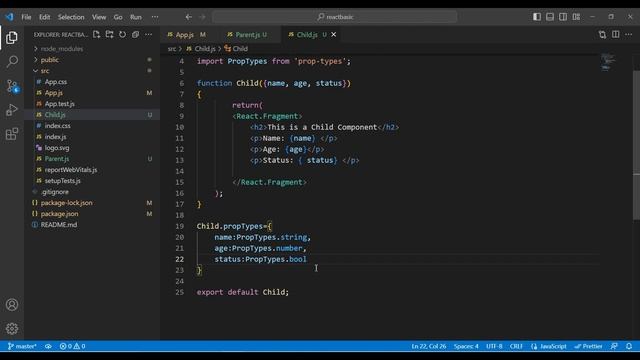Click Ln 22, Col 26 cursor position

[x=429, y=346]
